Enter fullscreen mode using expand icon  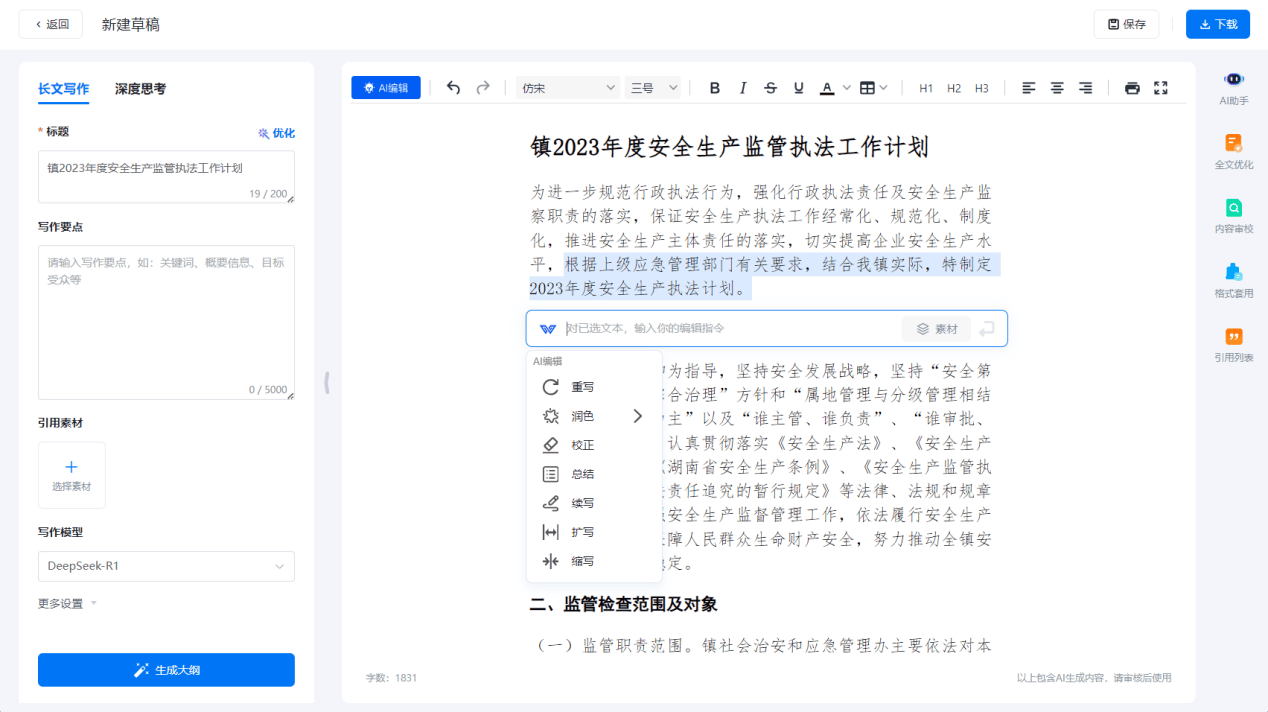(1160, 88)
